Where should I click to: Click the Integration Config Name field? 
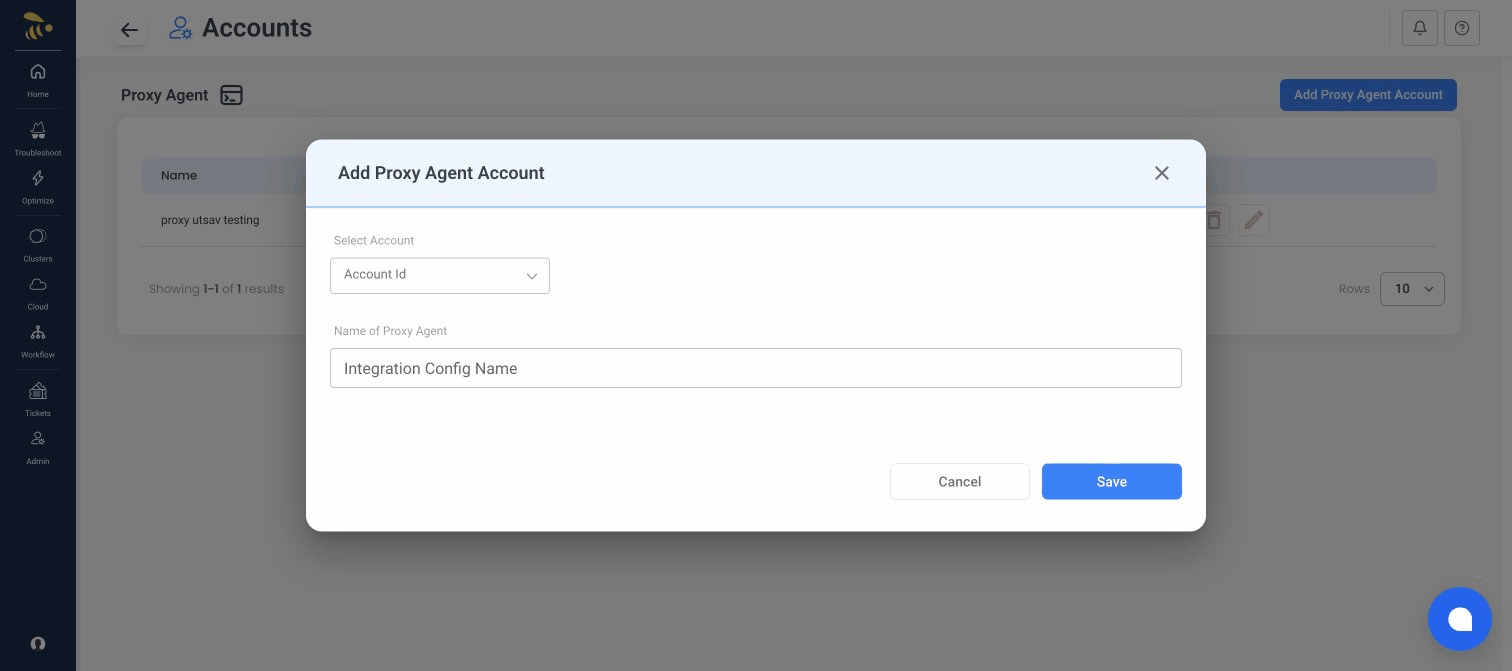click(x=756, y=368)
